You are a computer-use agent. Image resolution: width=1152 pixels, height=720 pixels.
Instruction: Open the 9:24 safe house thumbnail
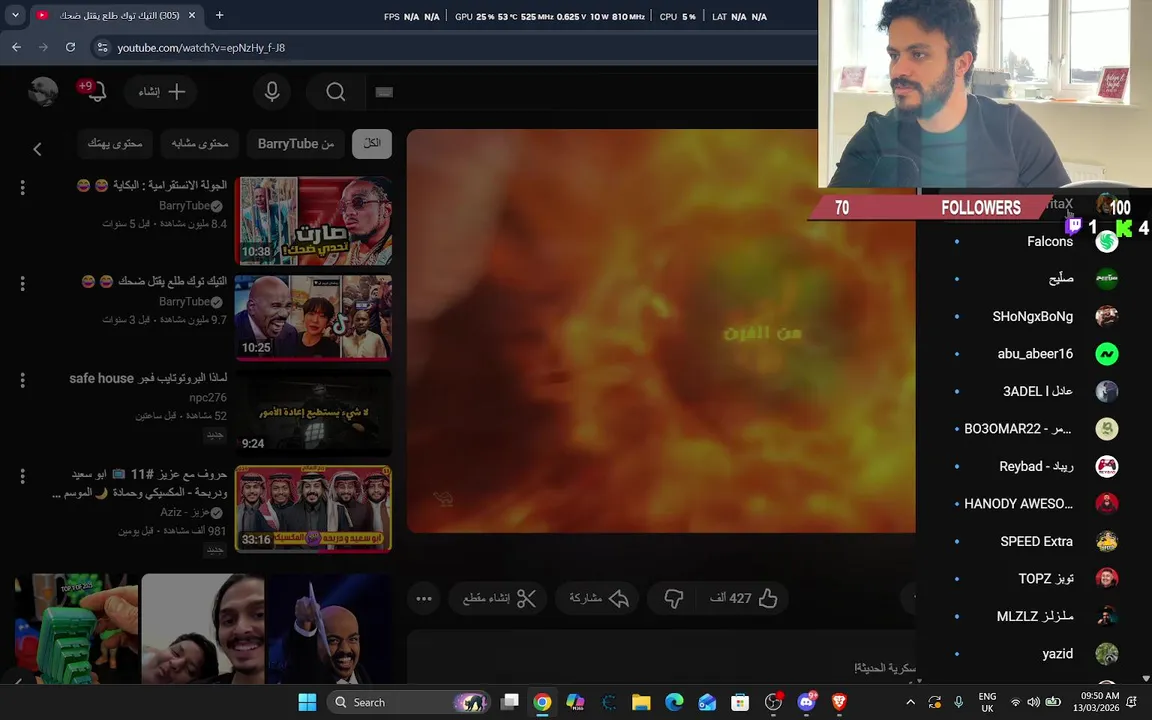pyautogui.click(x=313, y=413)
